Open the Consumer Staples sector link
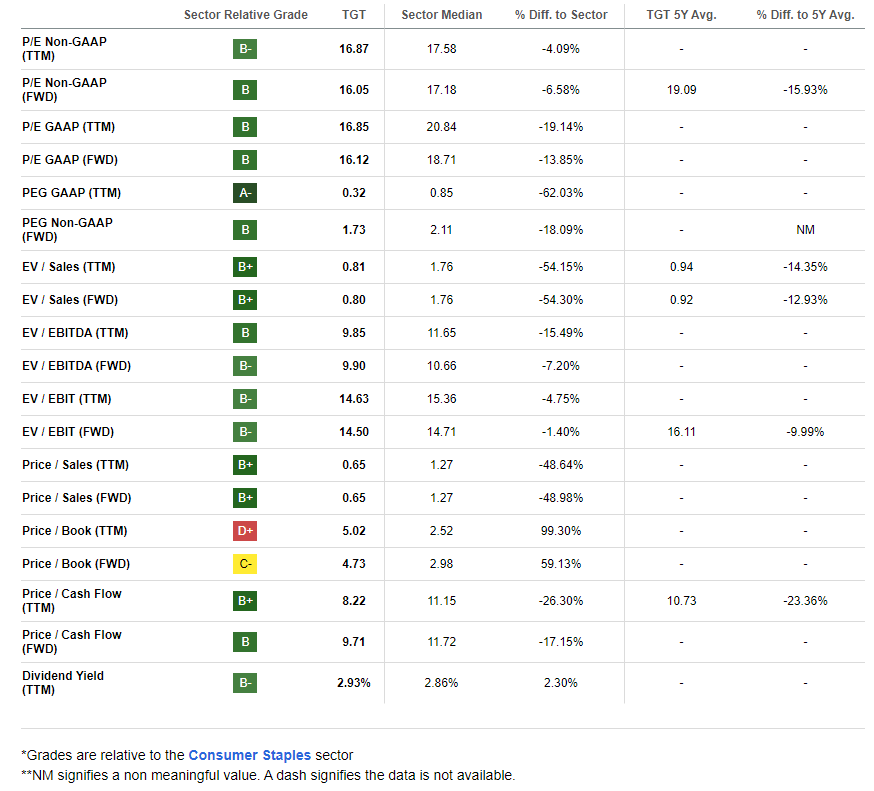The width and height of the screenshot is (874, 791). [249, 755]
